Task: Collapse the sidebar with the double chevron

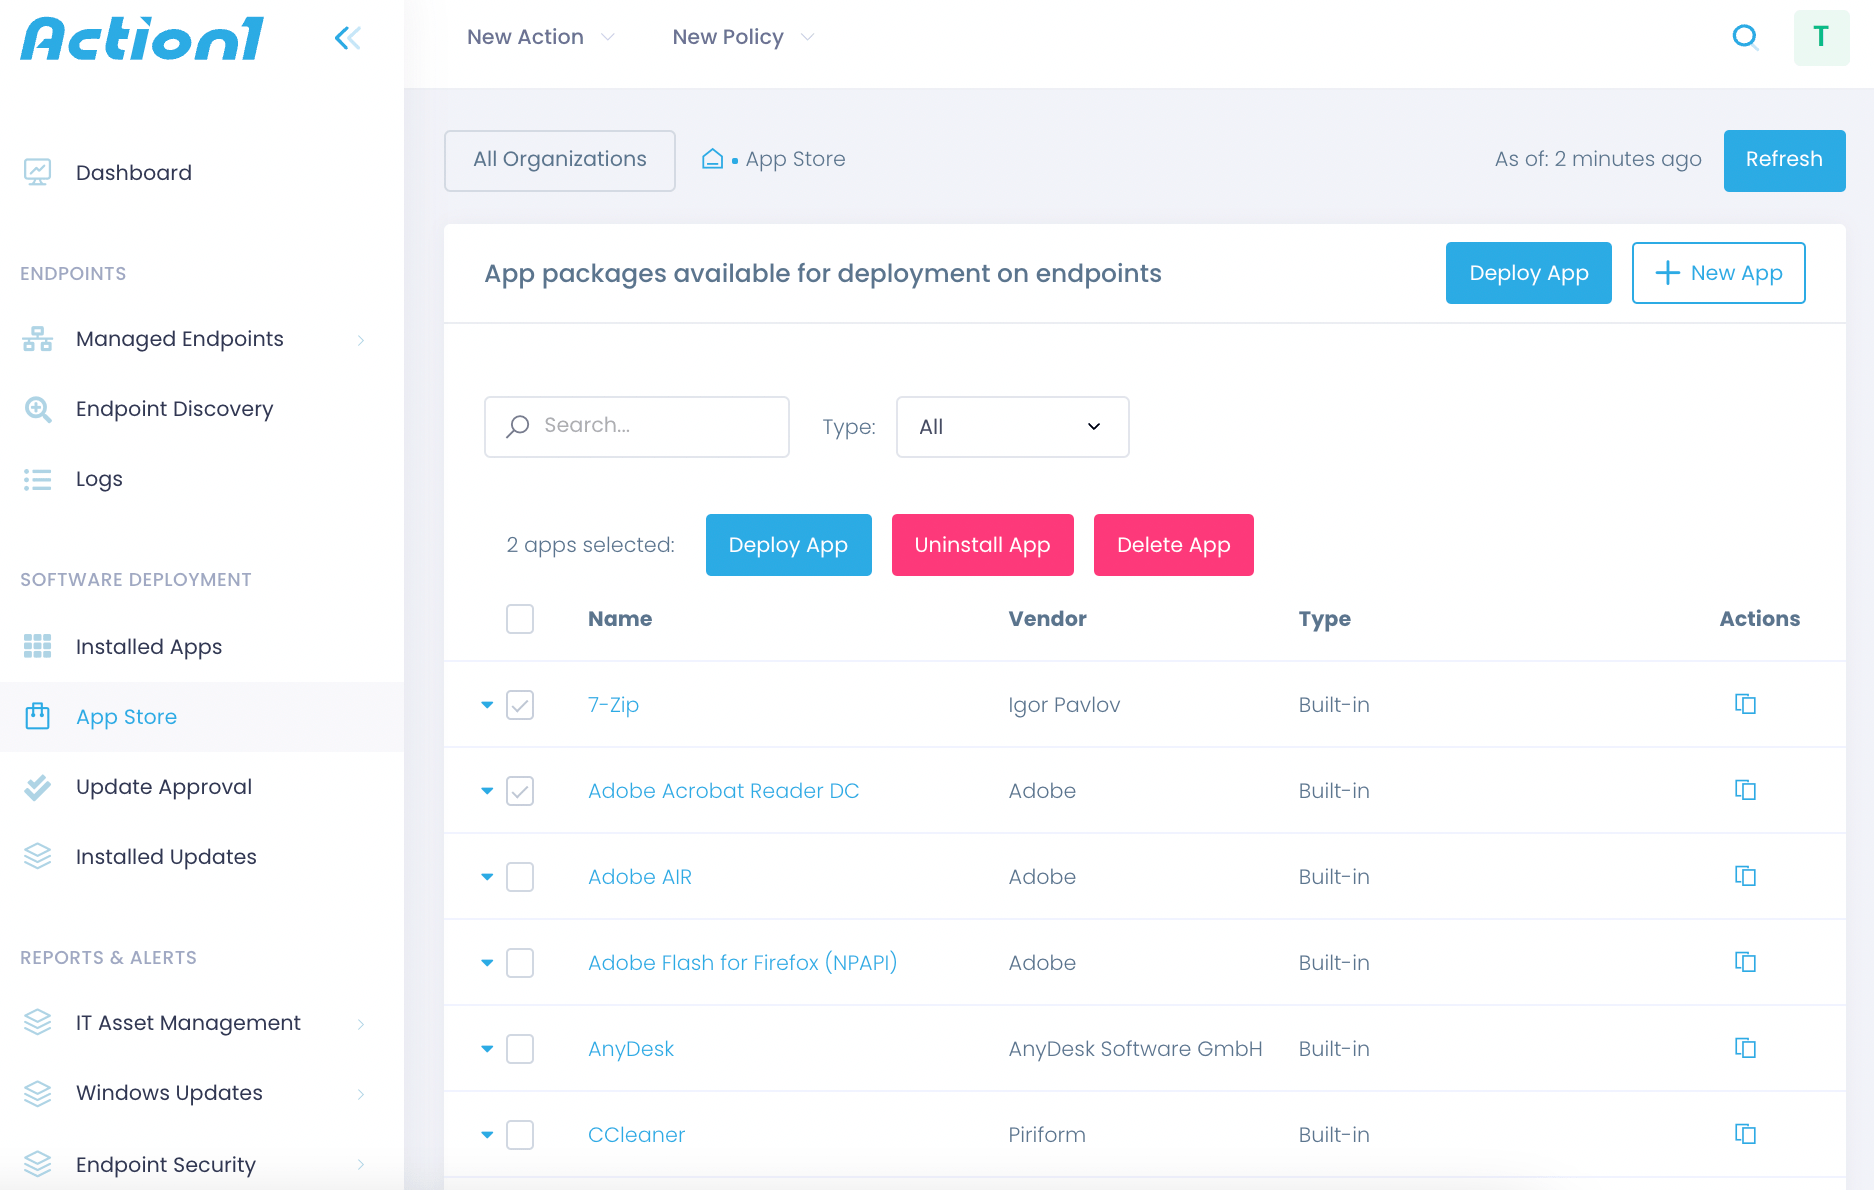Action: coord(347,37)
